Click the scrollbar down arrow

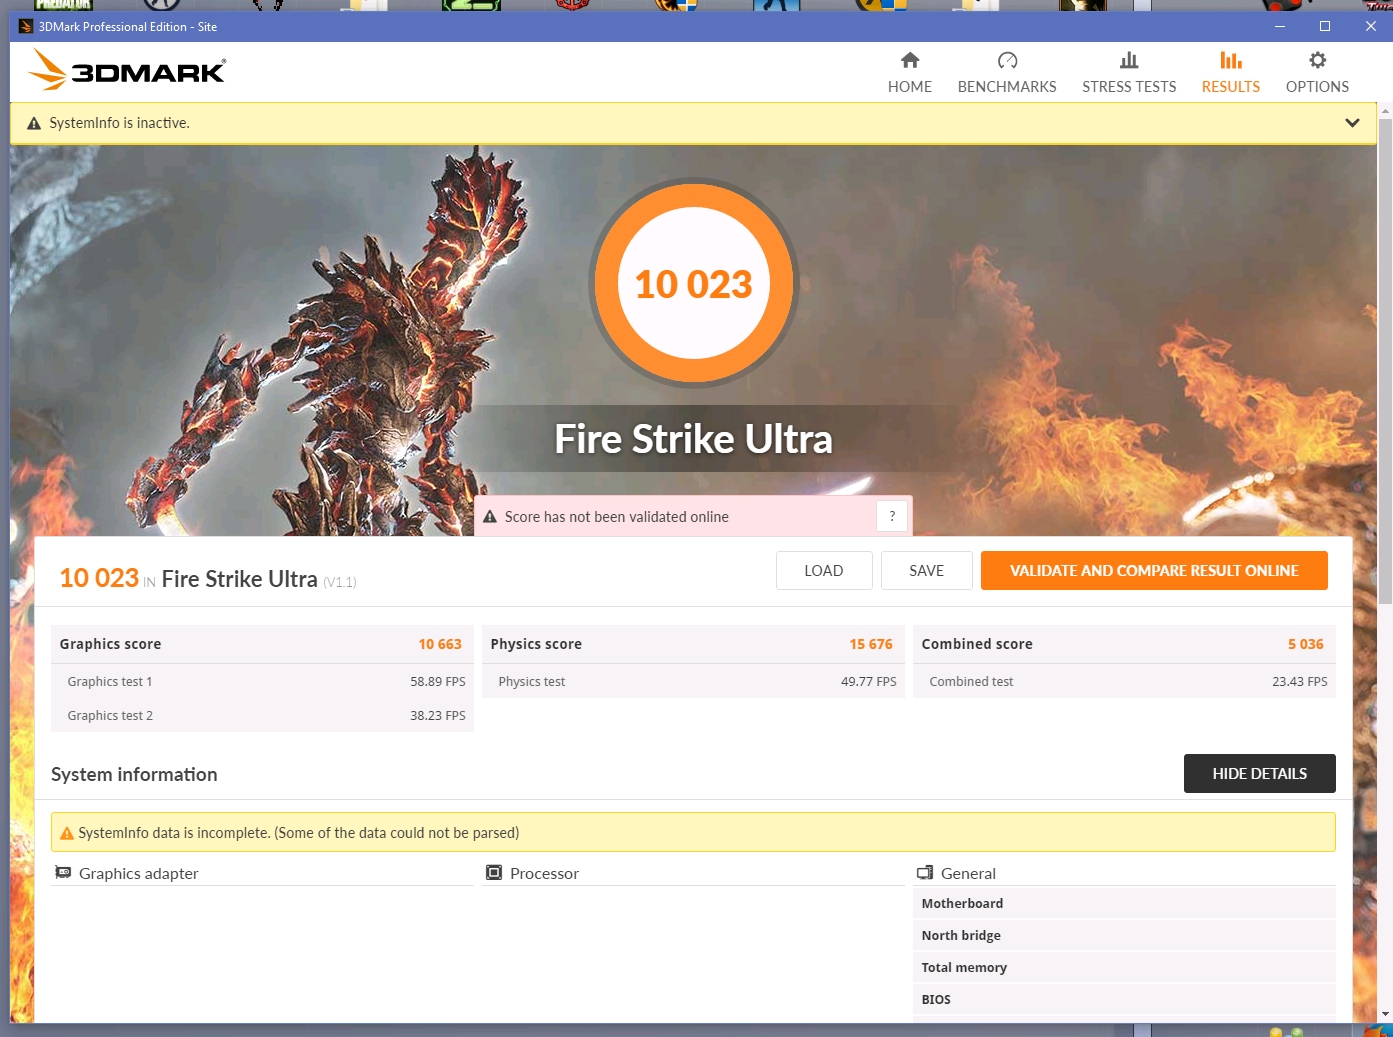[x=1385, y=1013]
